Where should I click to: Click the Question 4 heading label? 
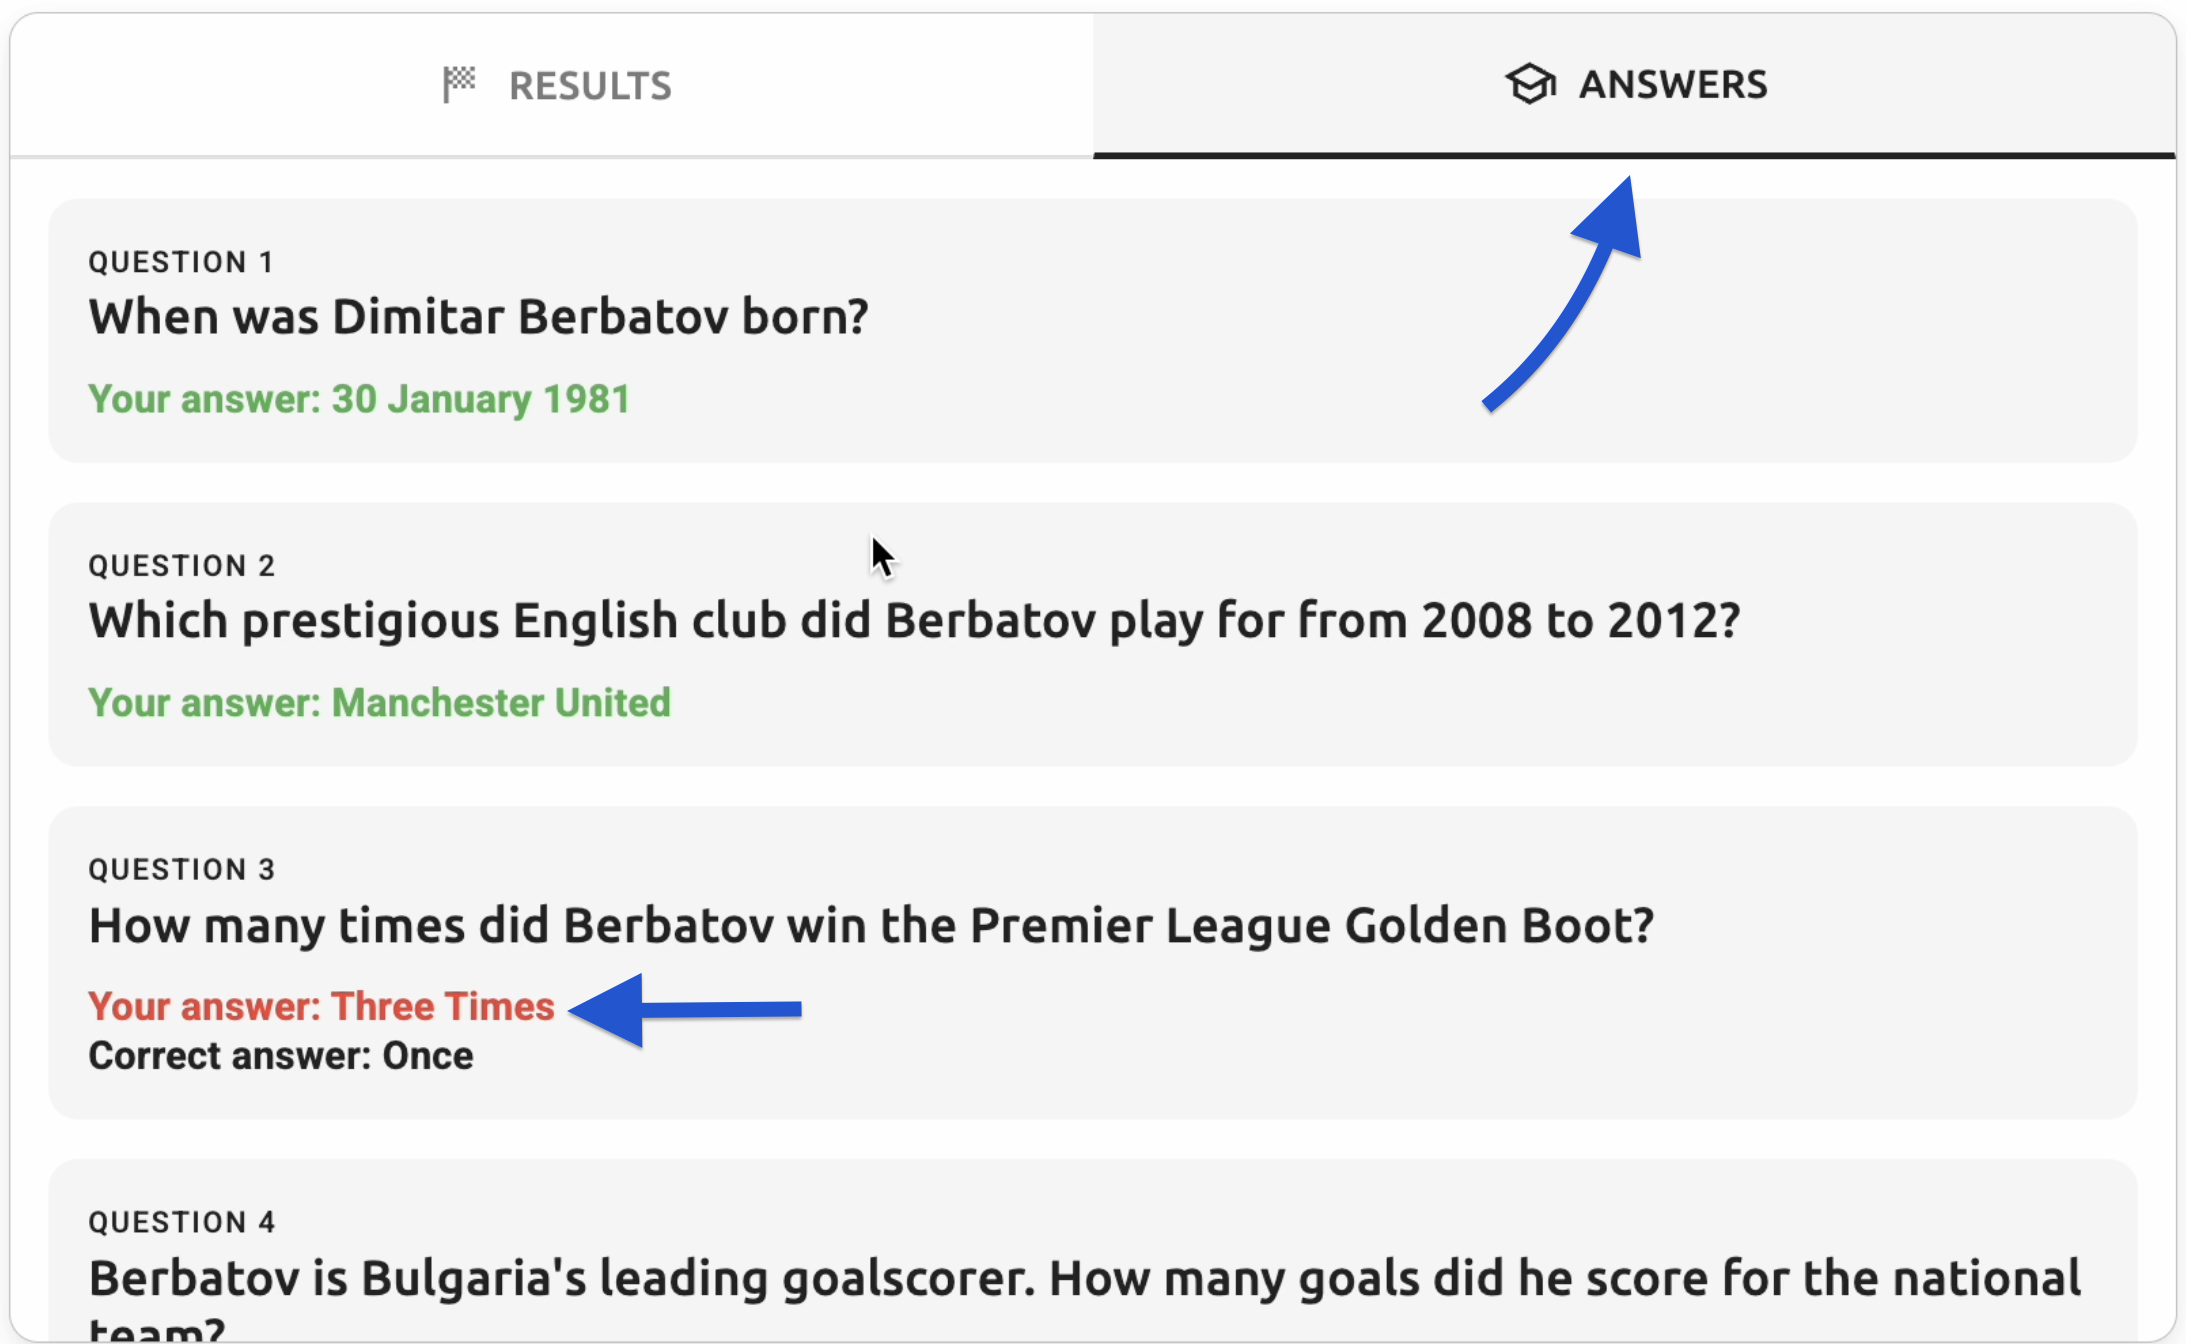coord(182,1222)
